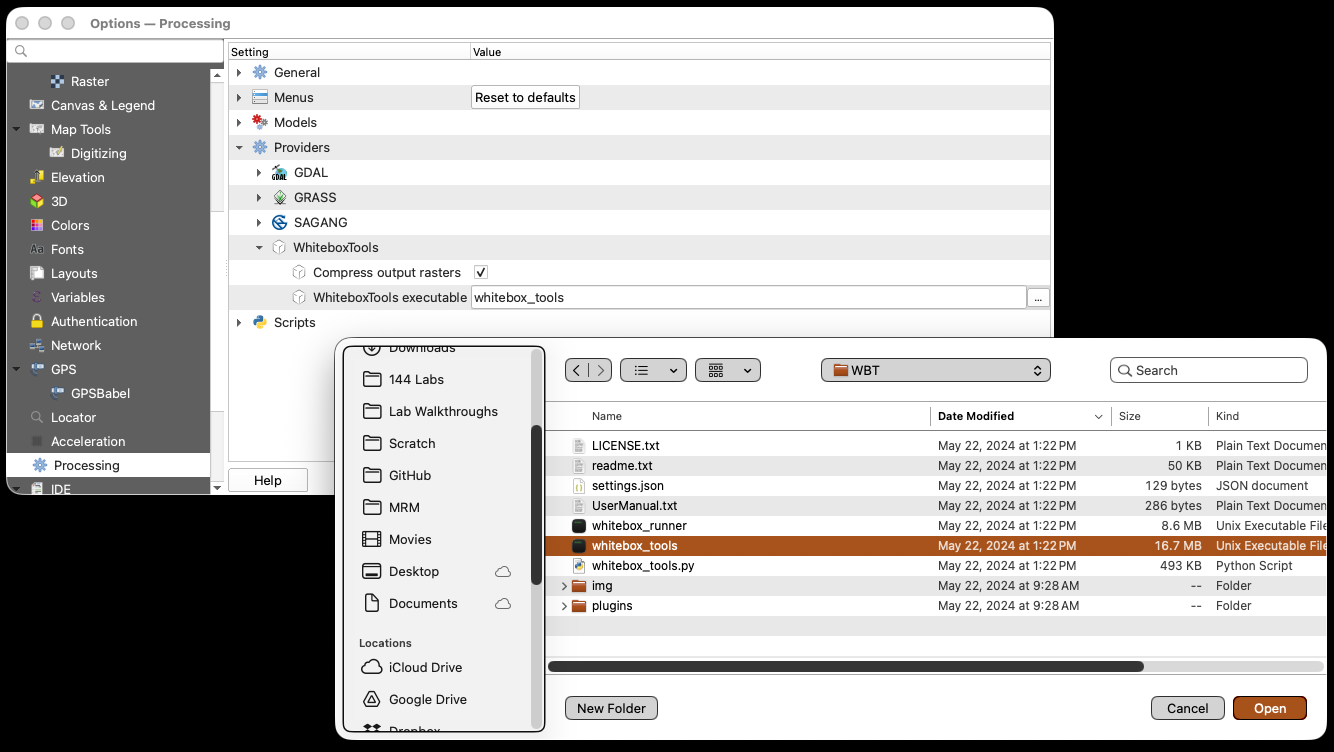Click the Colors palette icon in sidebar
Viewport: 1334px width, 752px height.
click(x=37, y=225)
